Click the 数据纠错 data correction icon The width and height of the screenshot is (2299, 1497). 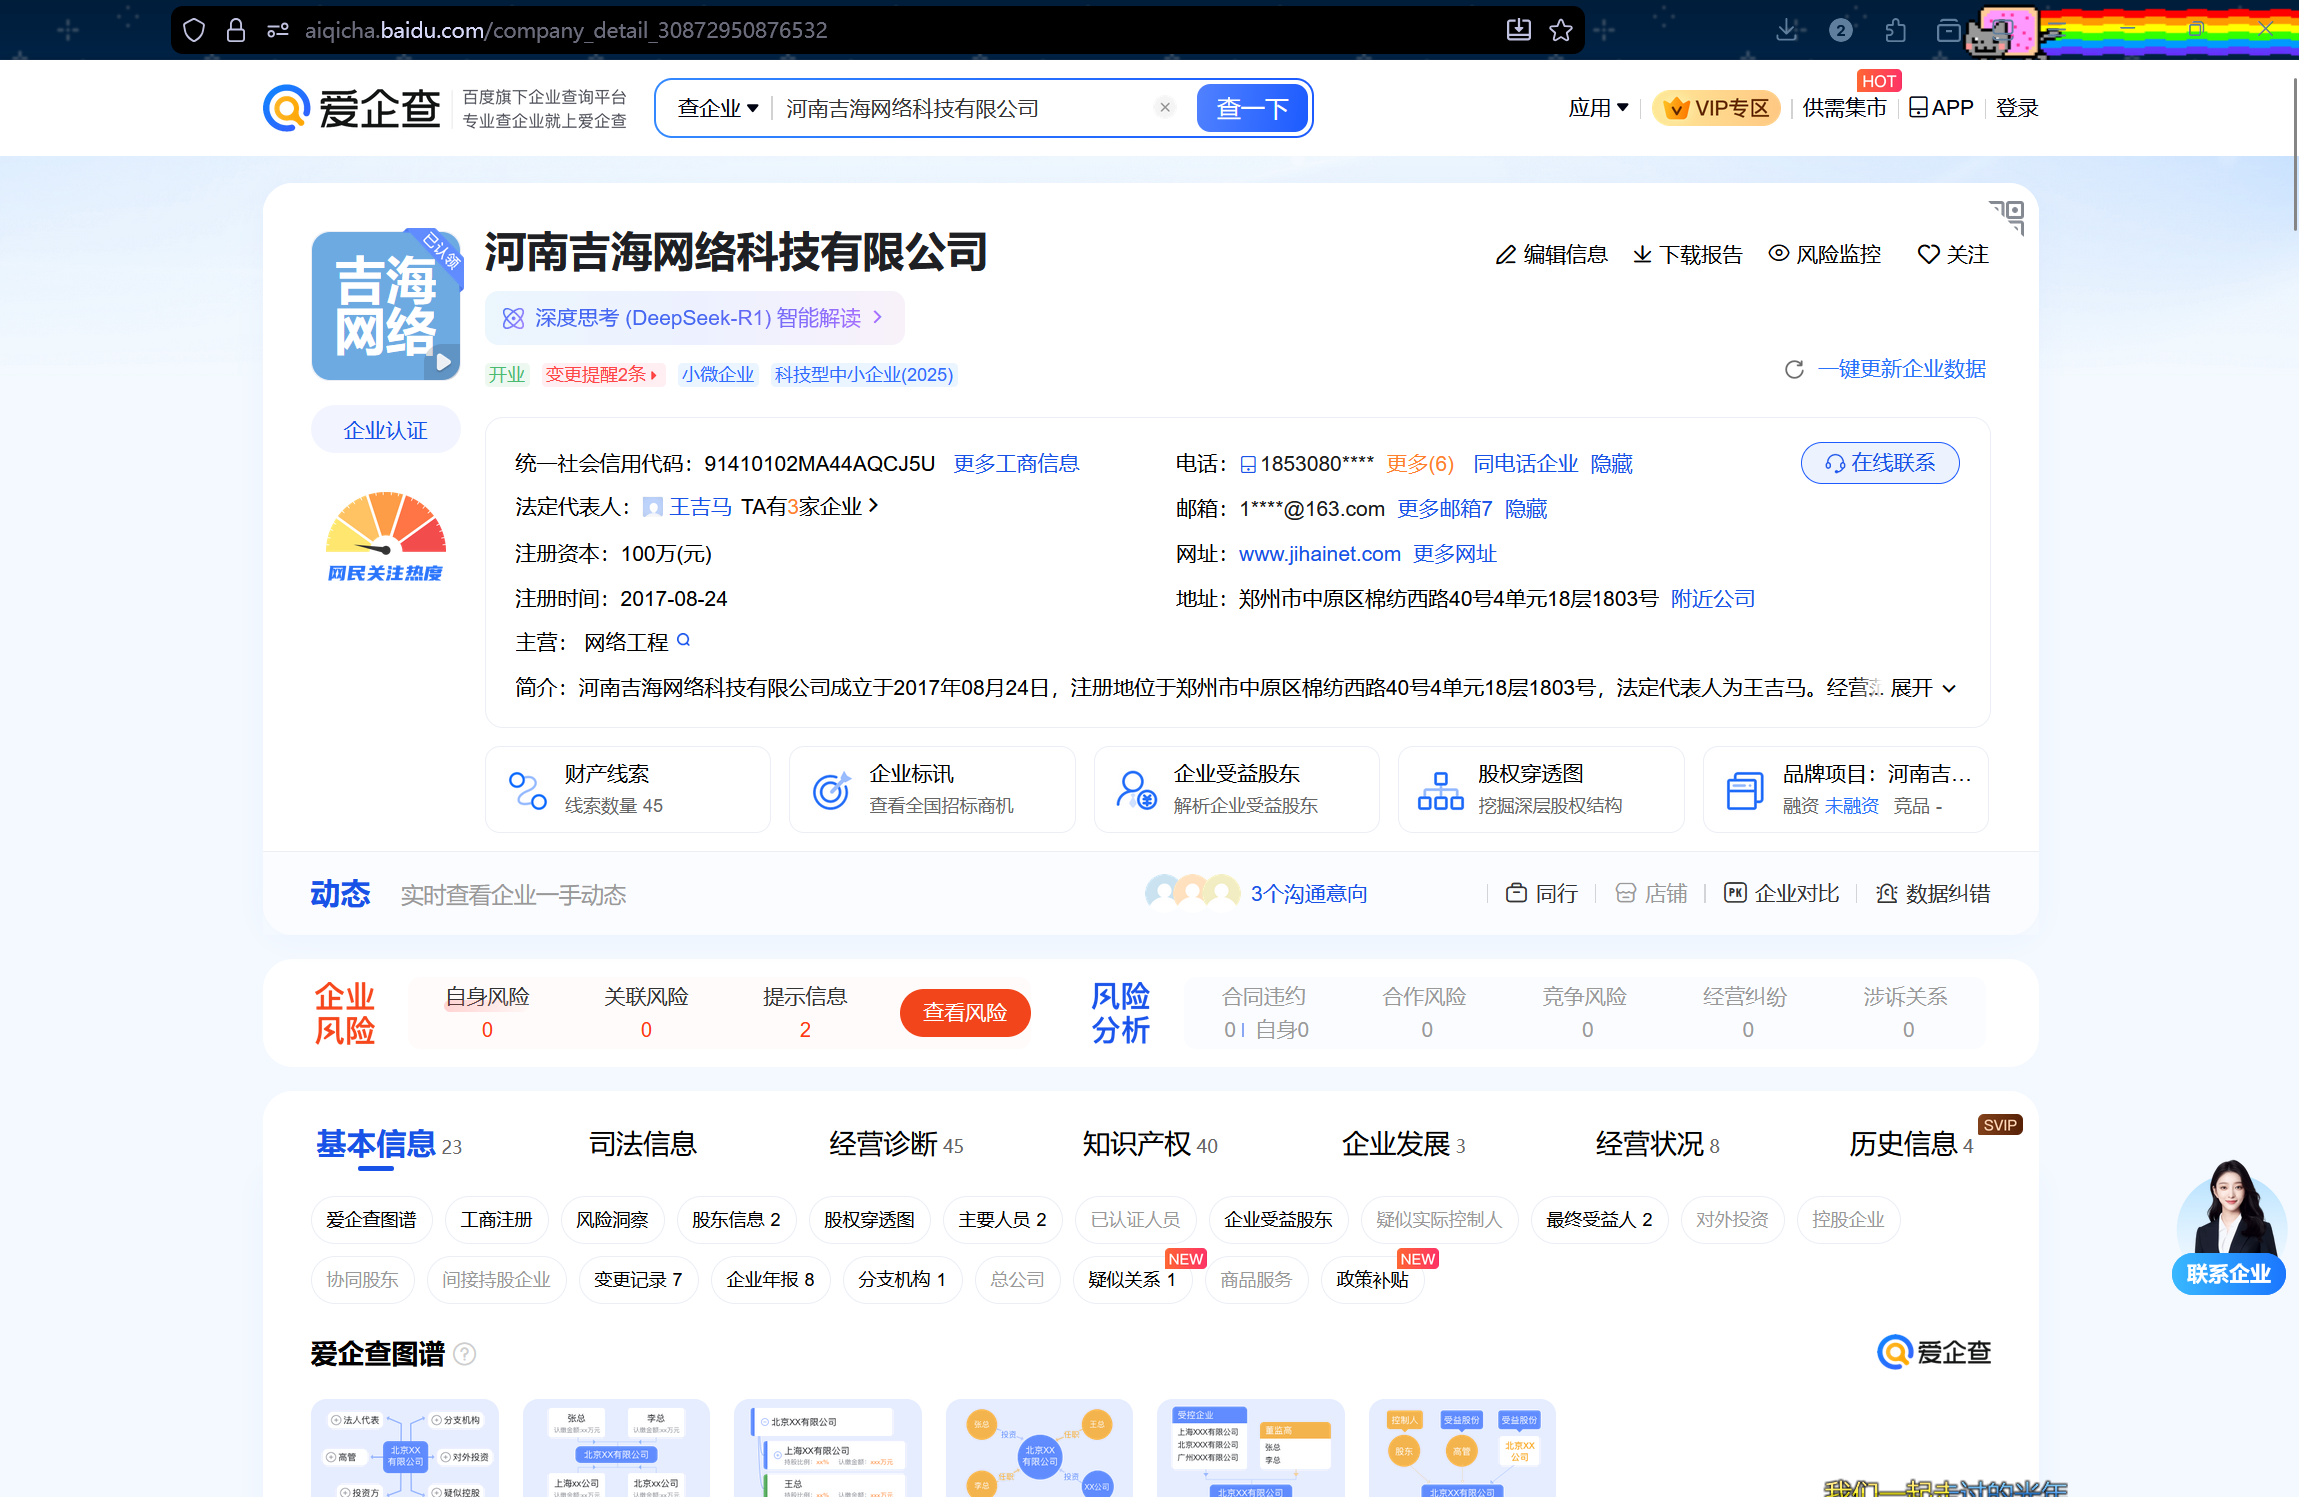(x=1887, y=892)
